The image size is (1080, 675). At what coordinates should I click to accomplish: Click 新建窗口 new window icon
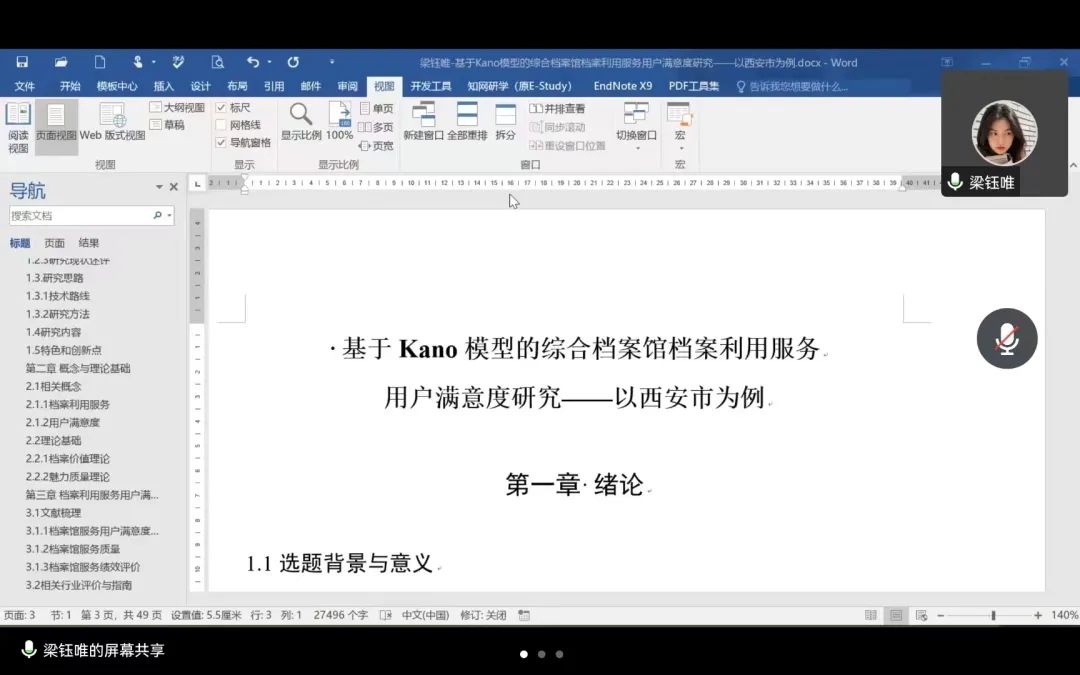(x=423, y=122)
